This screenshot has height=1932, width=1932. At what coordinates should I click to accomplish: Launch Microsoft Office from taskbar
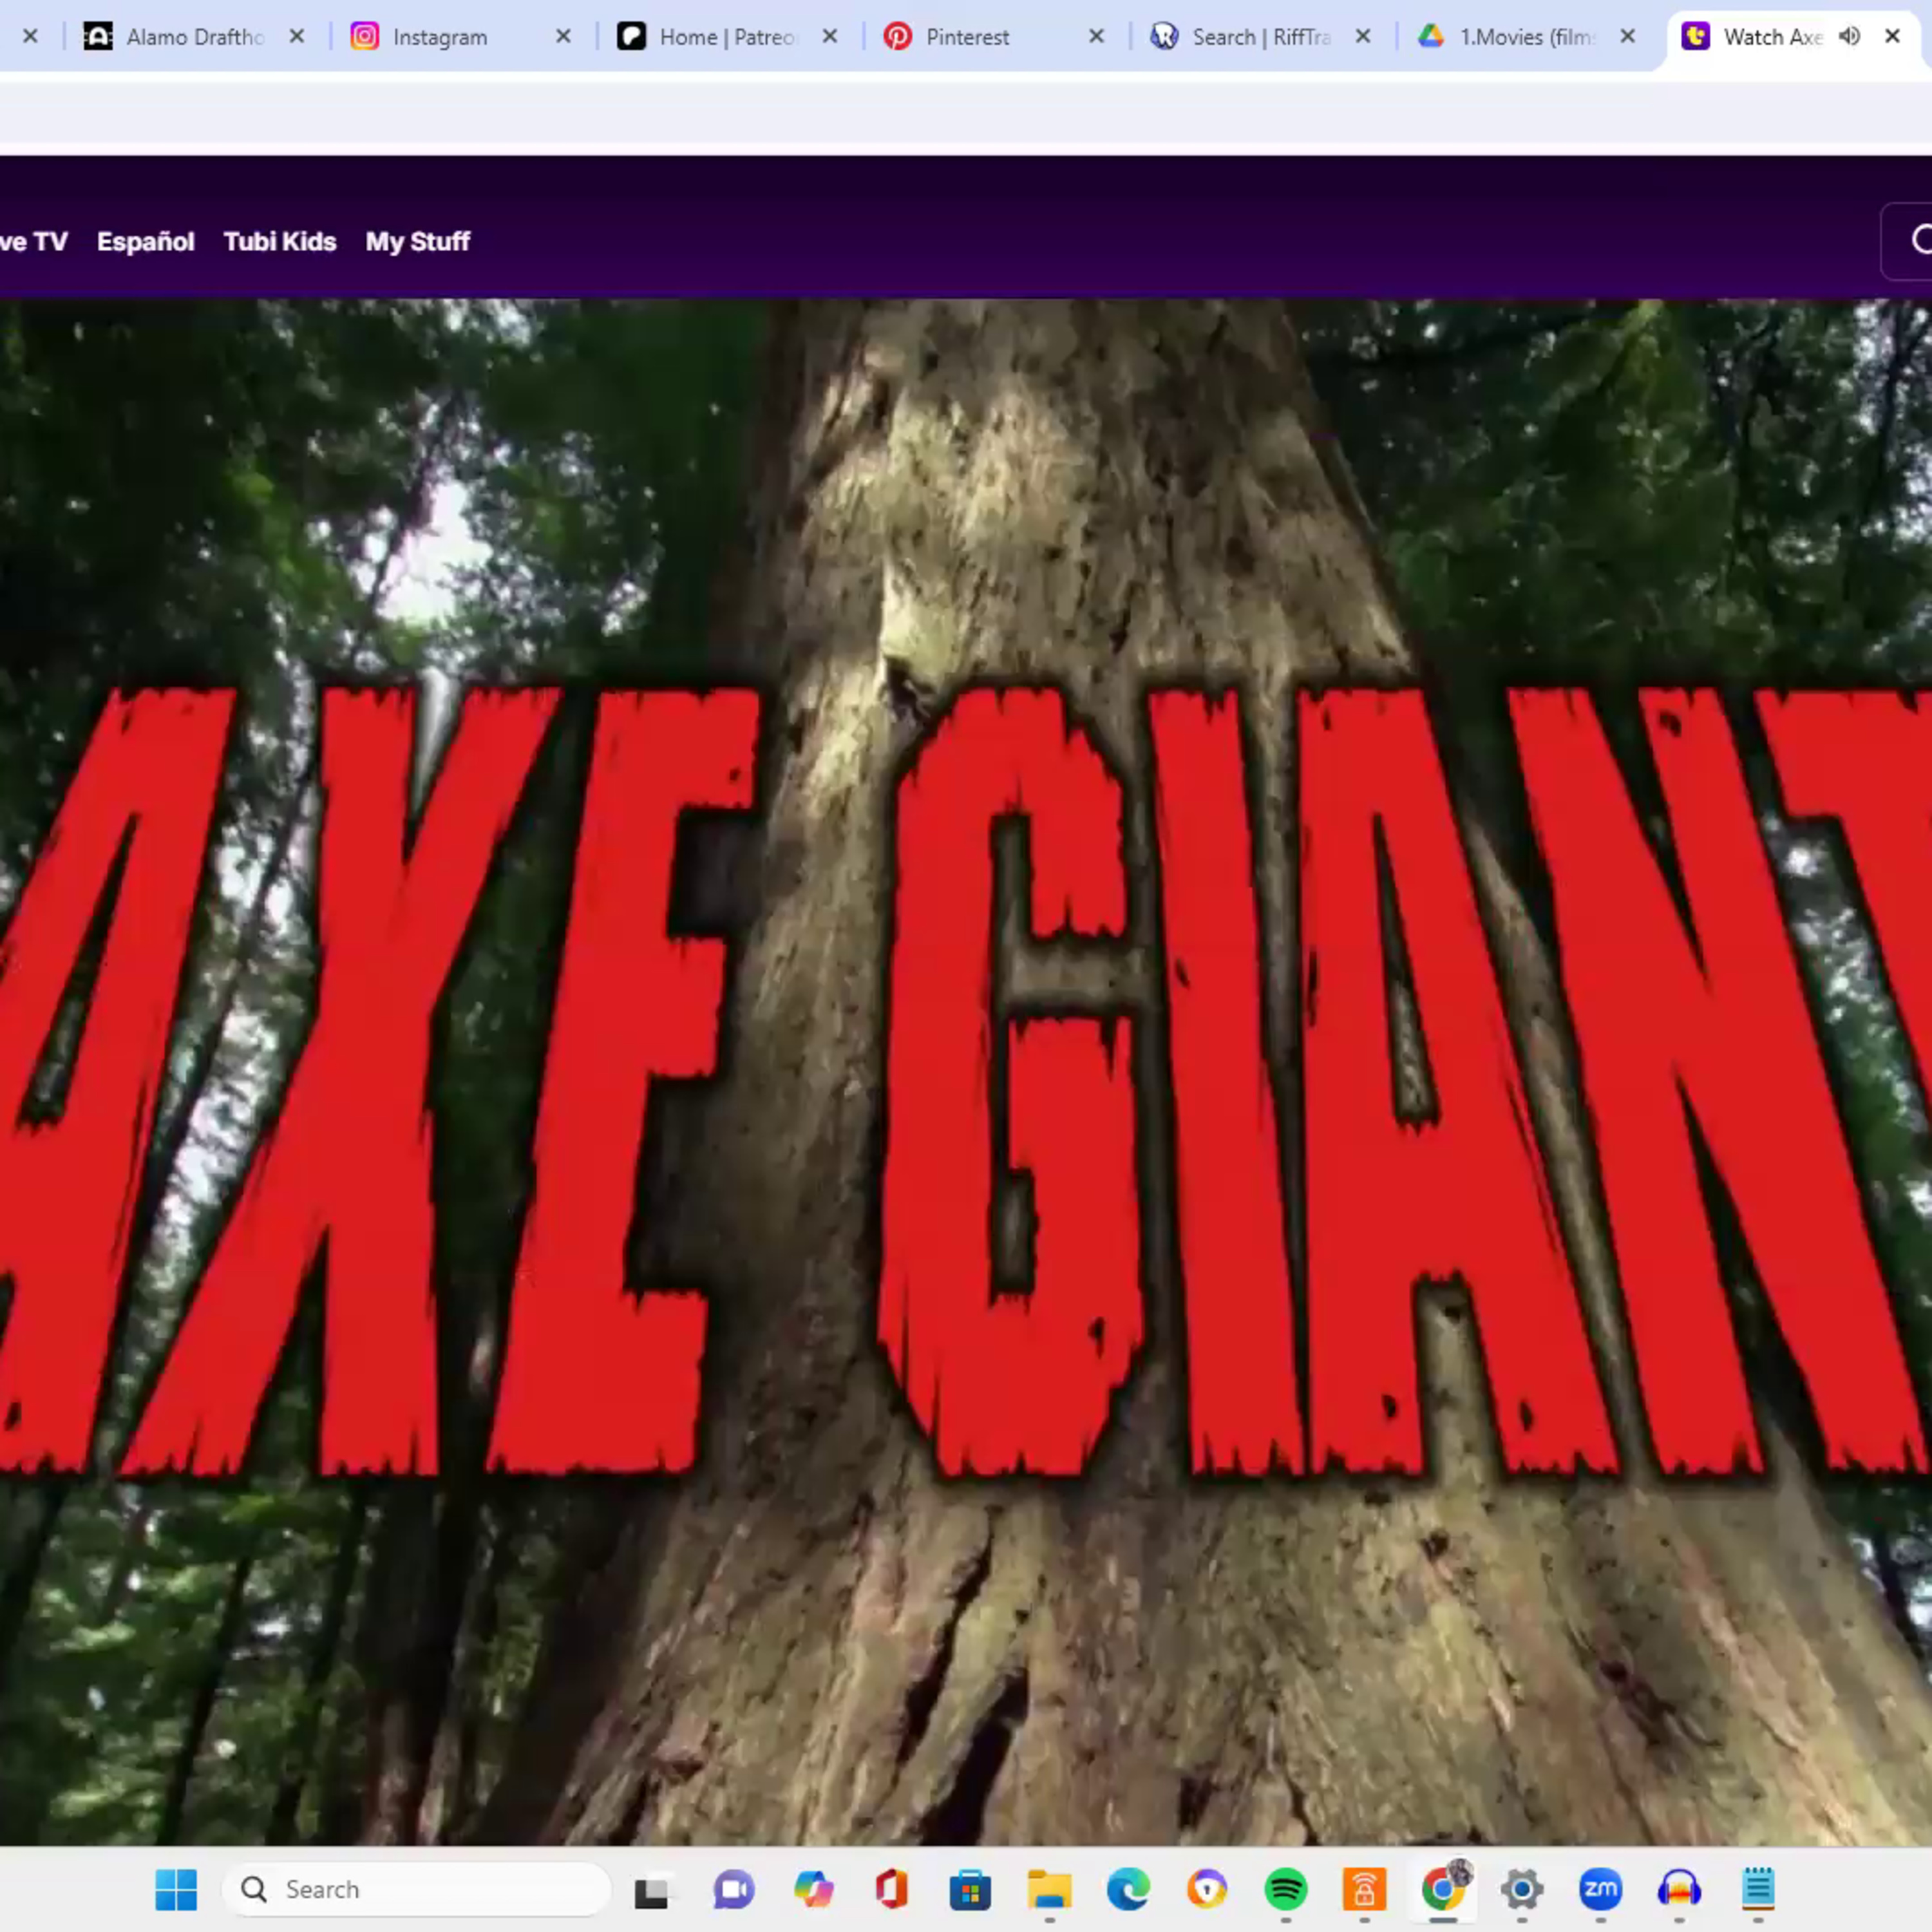click(x=891, y=1889)
